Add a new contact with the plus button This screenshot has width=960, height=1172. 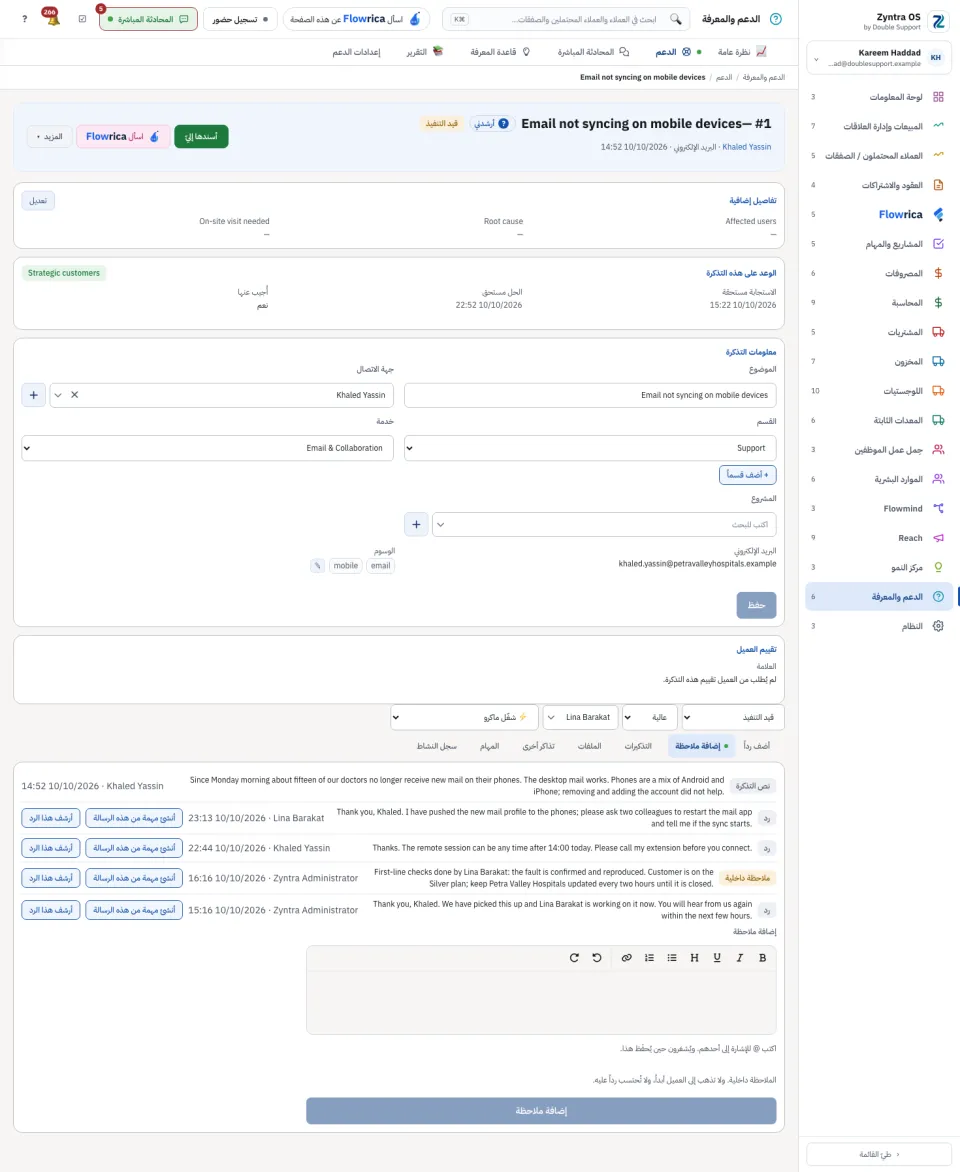[34, 395]
